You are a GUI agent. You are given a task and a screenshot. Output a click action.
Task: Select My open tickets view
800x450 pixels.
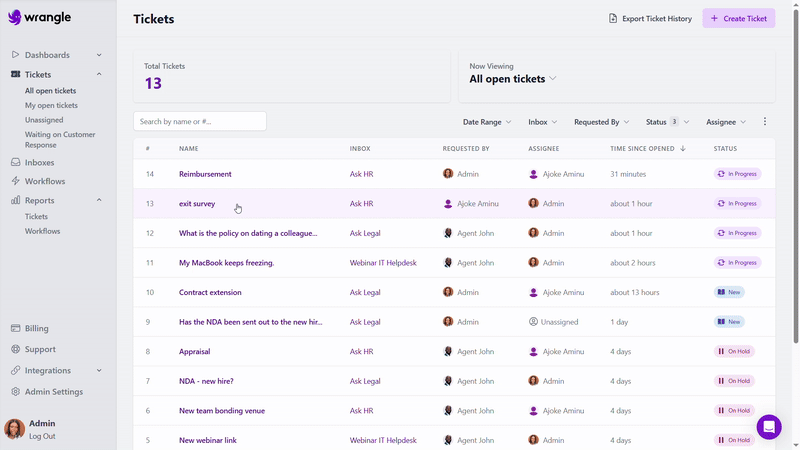(x=51, y=105)
